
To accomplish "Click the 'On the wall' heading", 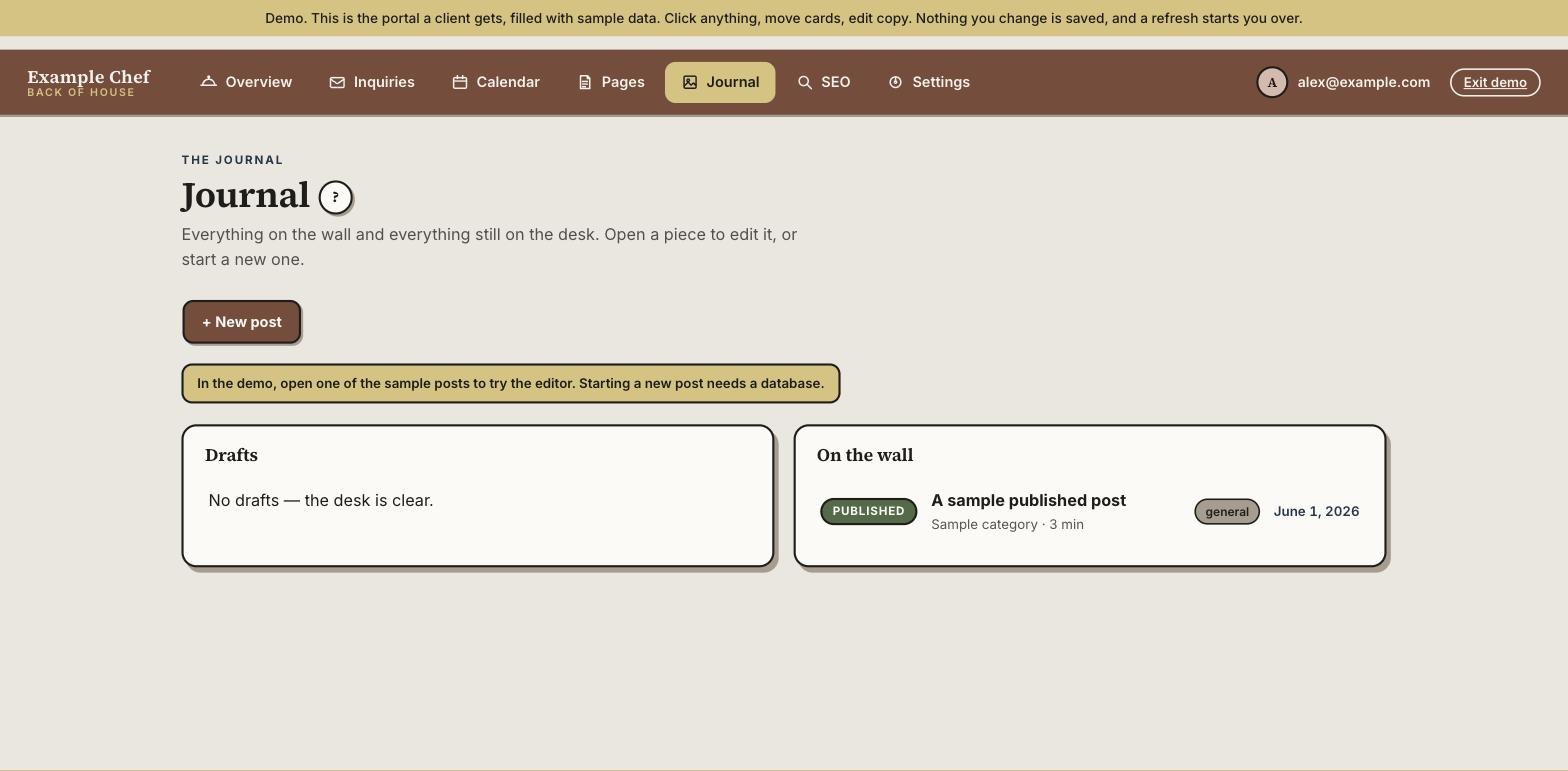I will [x=865, y=455].
